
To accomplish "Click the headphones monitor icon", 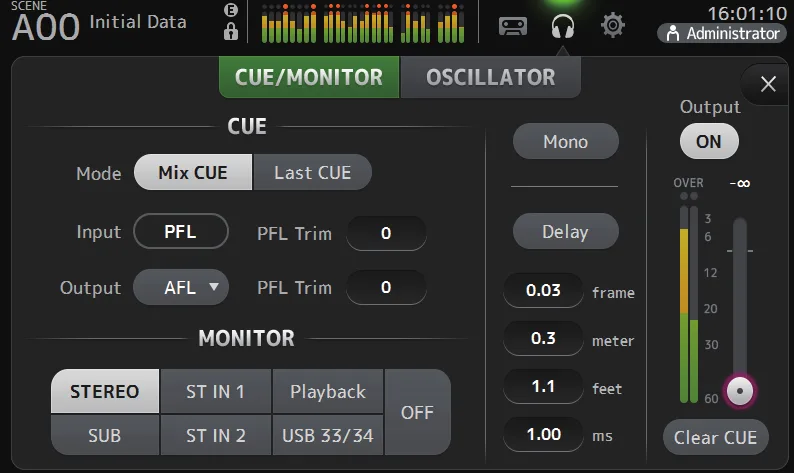I will pyautogui.click(x=563, y=26).
